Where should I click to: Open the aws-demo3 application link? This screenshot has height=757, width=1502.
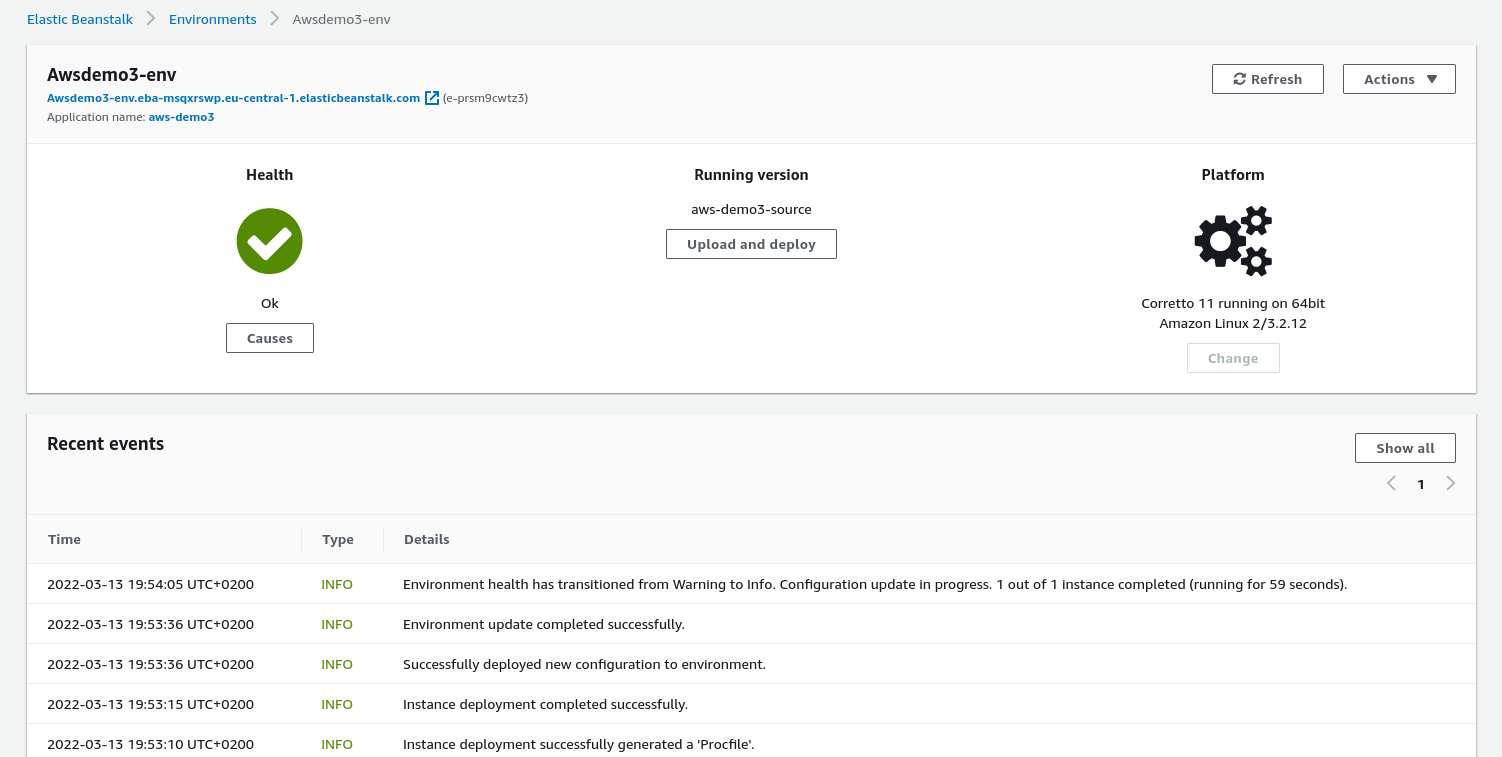coord(181,117)
